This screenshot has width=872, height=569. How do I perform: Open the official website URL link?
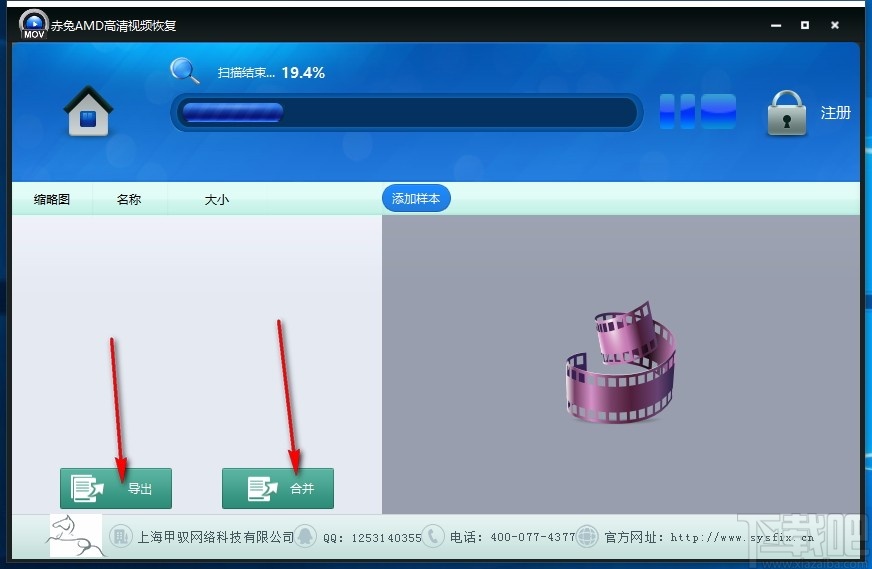[742, 537]
